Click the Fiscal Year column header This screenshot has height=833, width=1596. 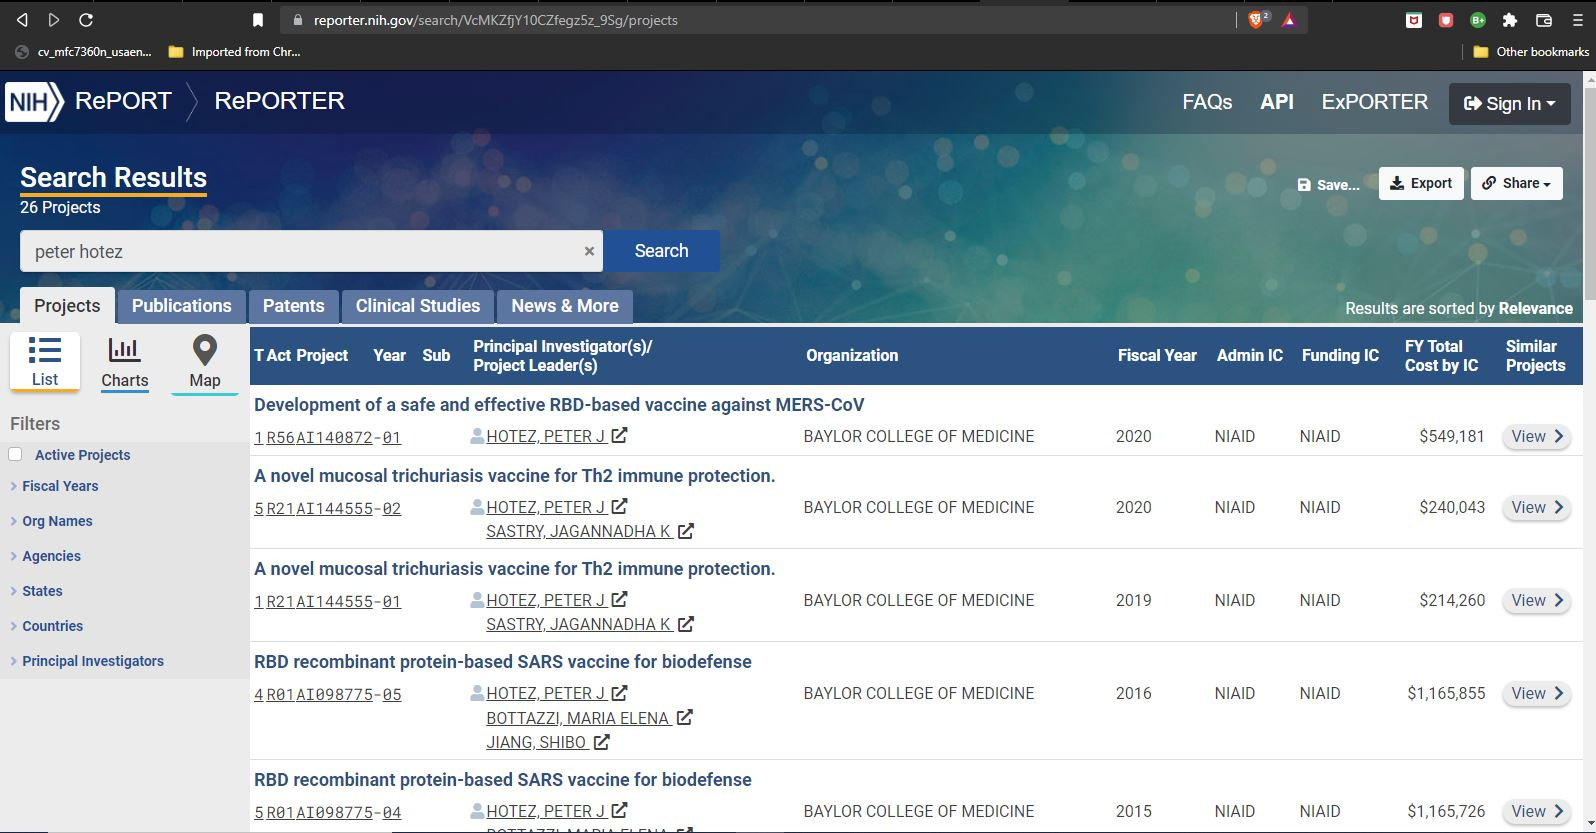[1157, 355]
